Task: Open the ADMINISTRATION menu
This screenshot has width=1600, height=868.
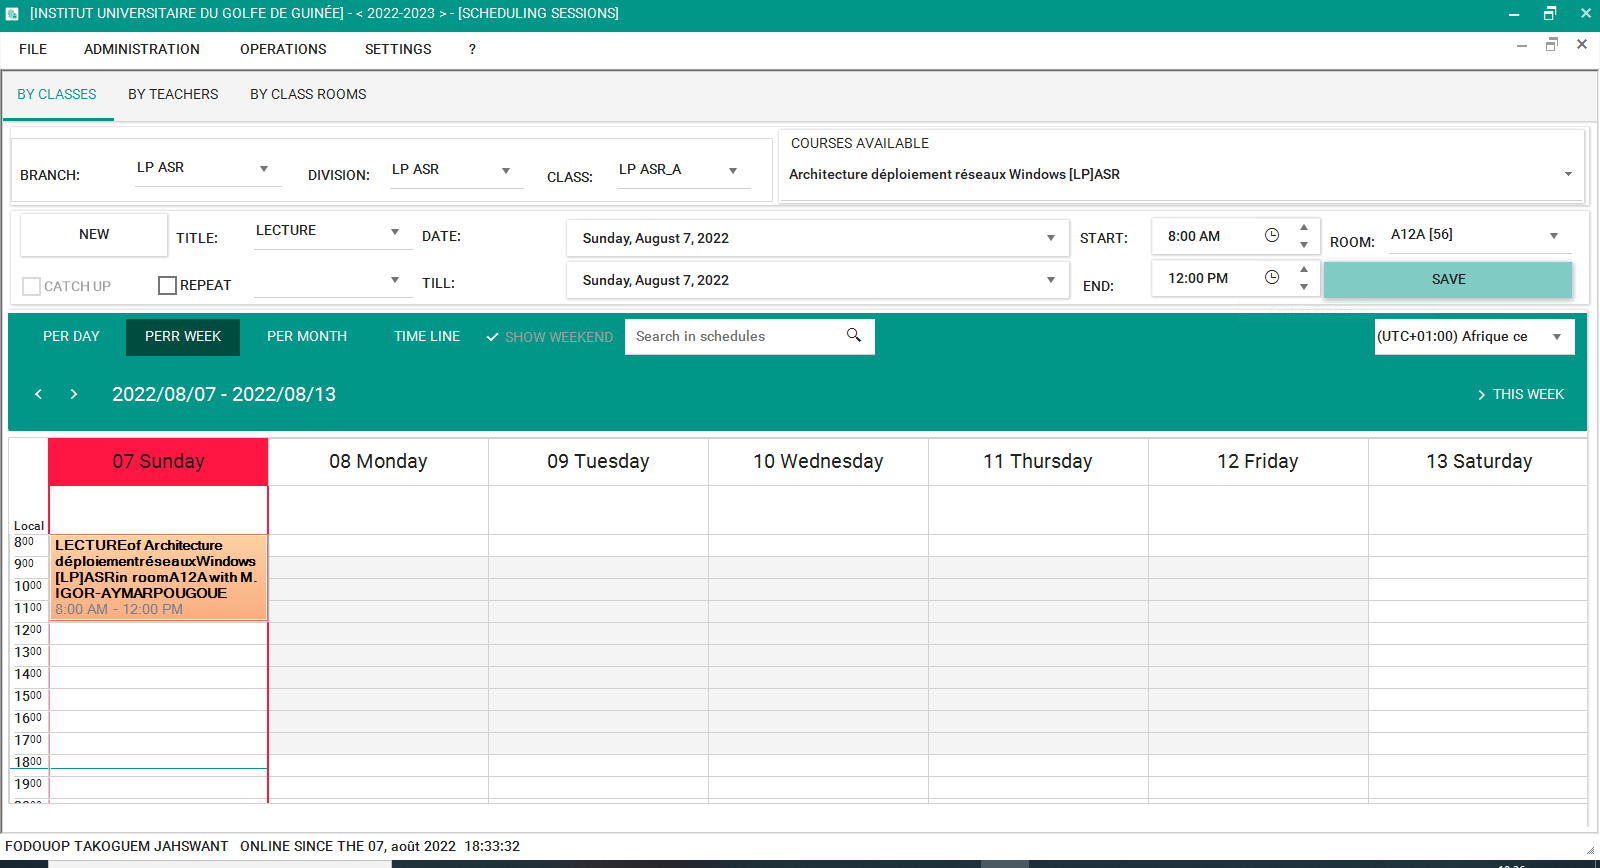Action: click(x=142, y=49)
